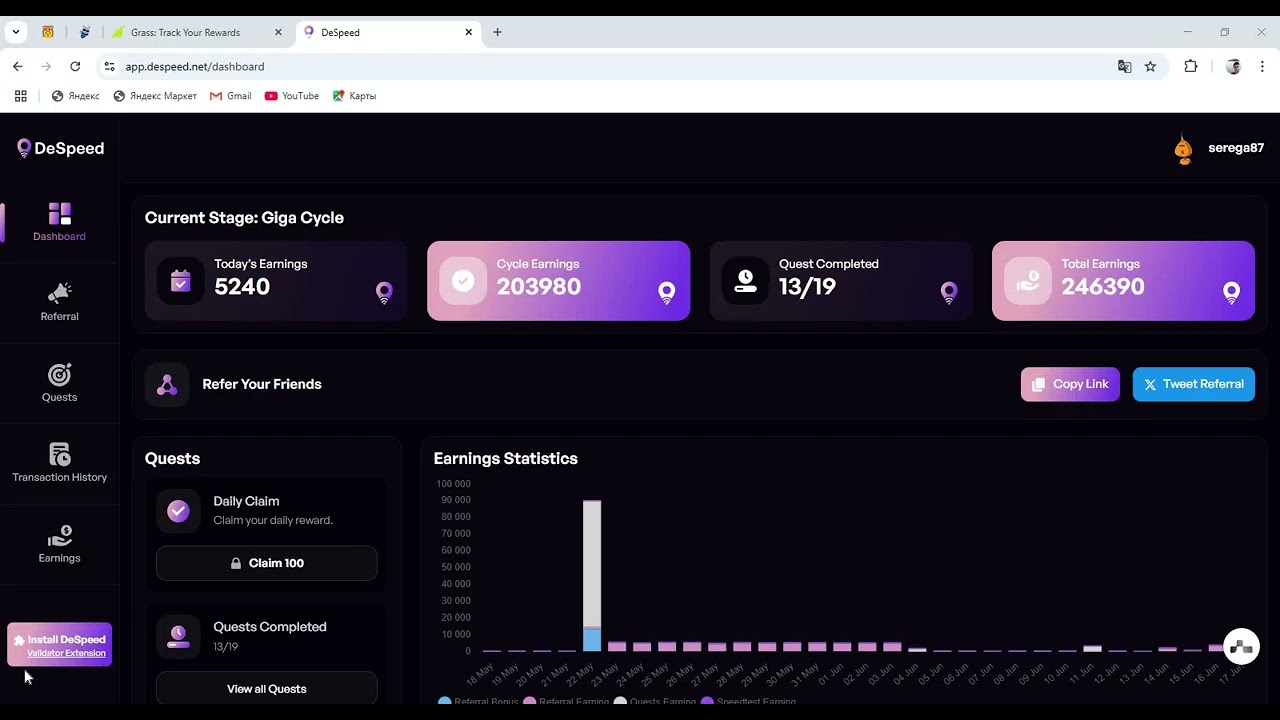Close the Grass: Track Your Rewards tab
Screen dimensions: 1280x720
[x=278, y=32]
